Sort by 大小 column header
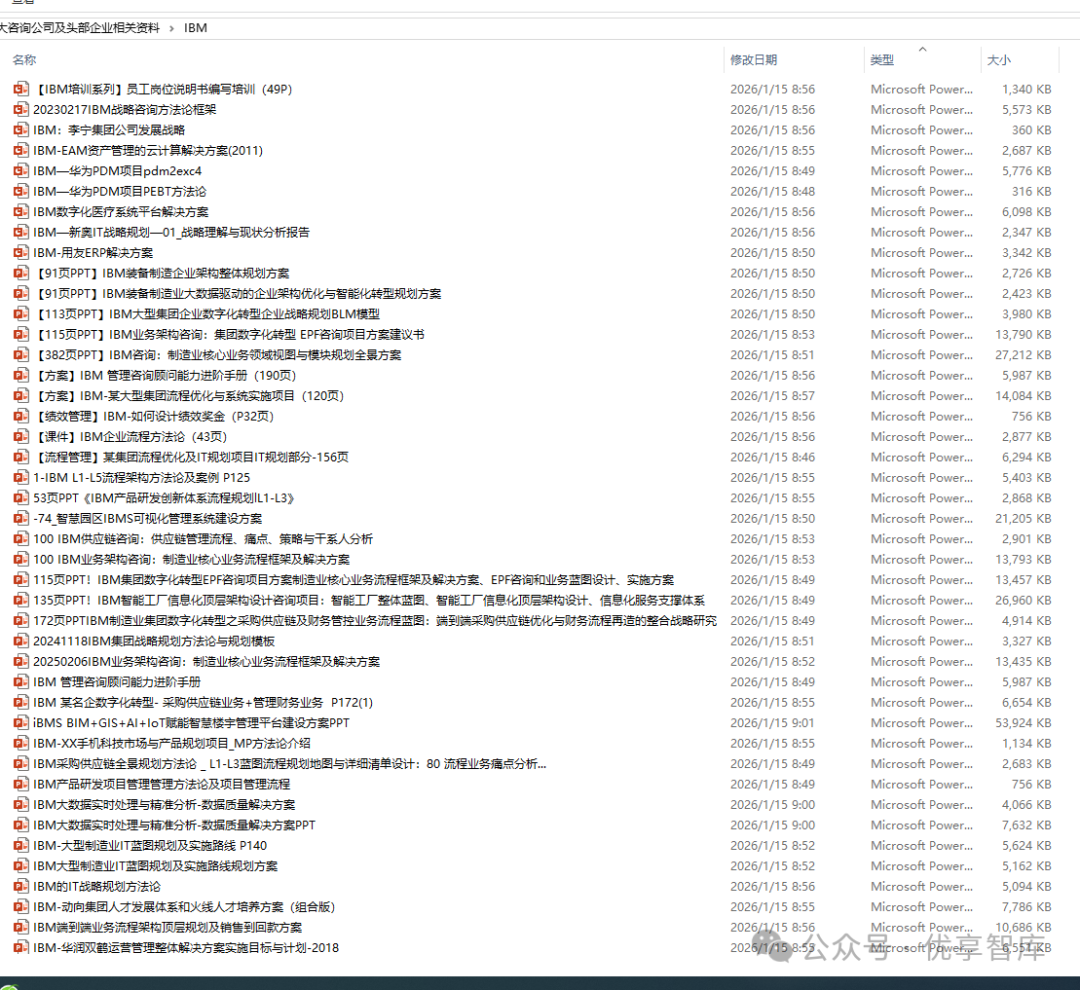Viewport: 1080px width, 990px height. (998, 60)
